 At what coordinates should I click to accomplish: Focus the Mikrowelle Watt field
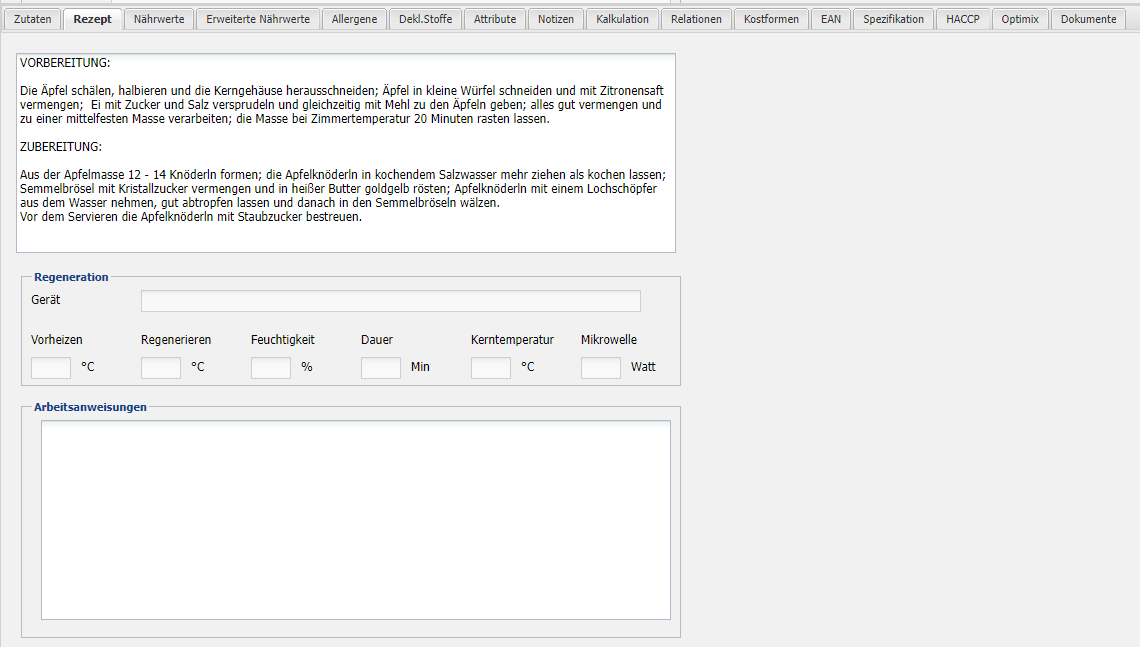click(601, 368)
